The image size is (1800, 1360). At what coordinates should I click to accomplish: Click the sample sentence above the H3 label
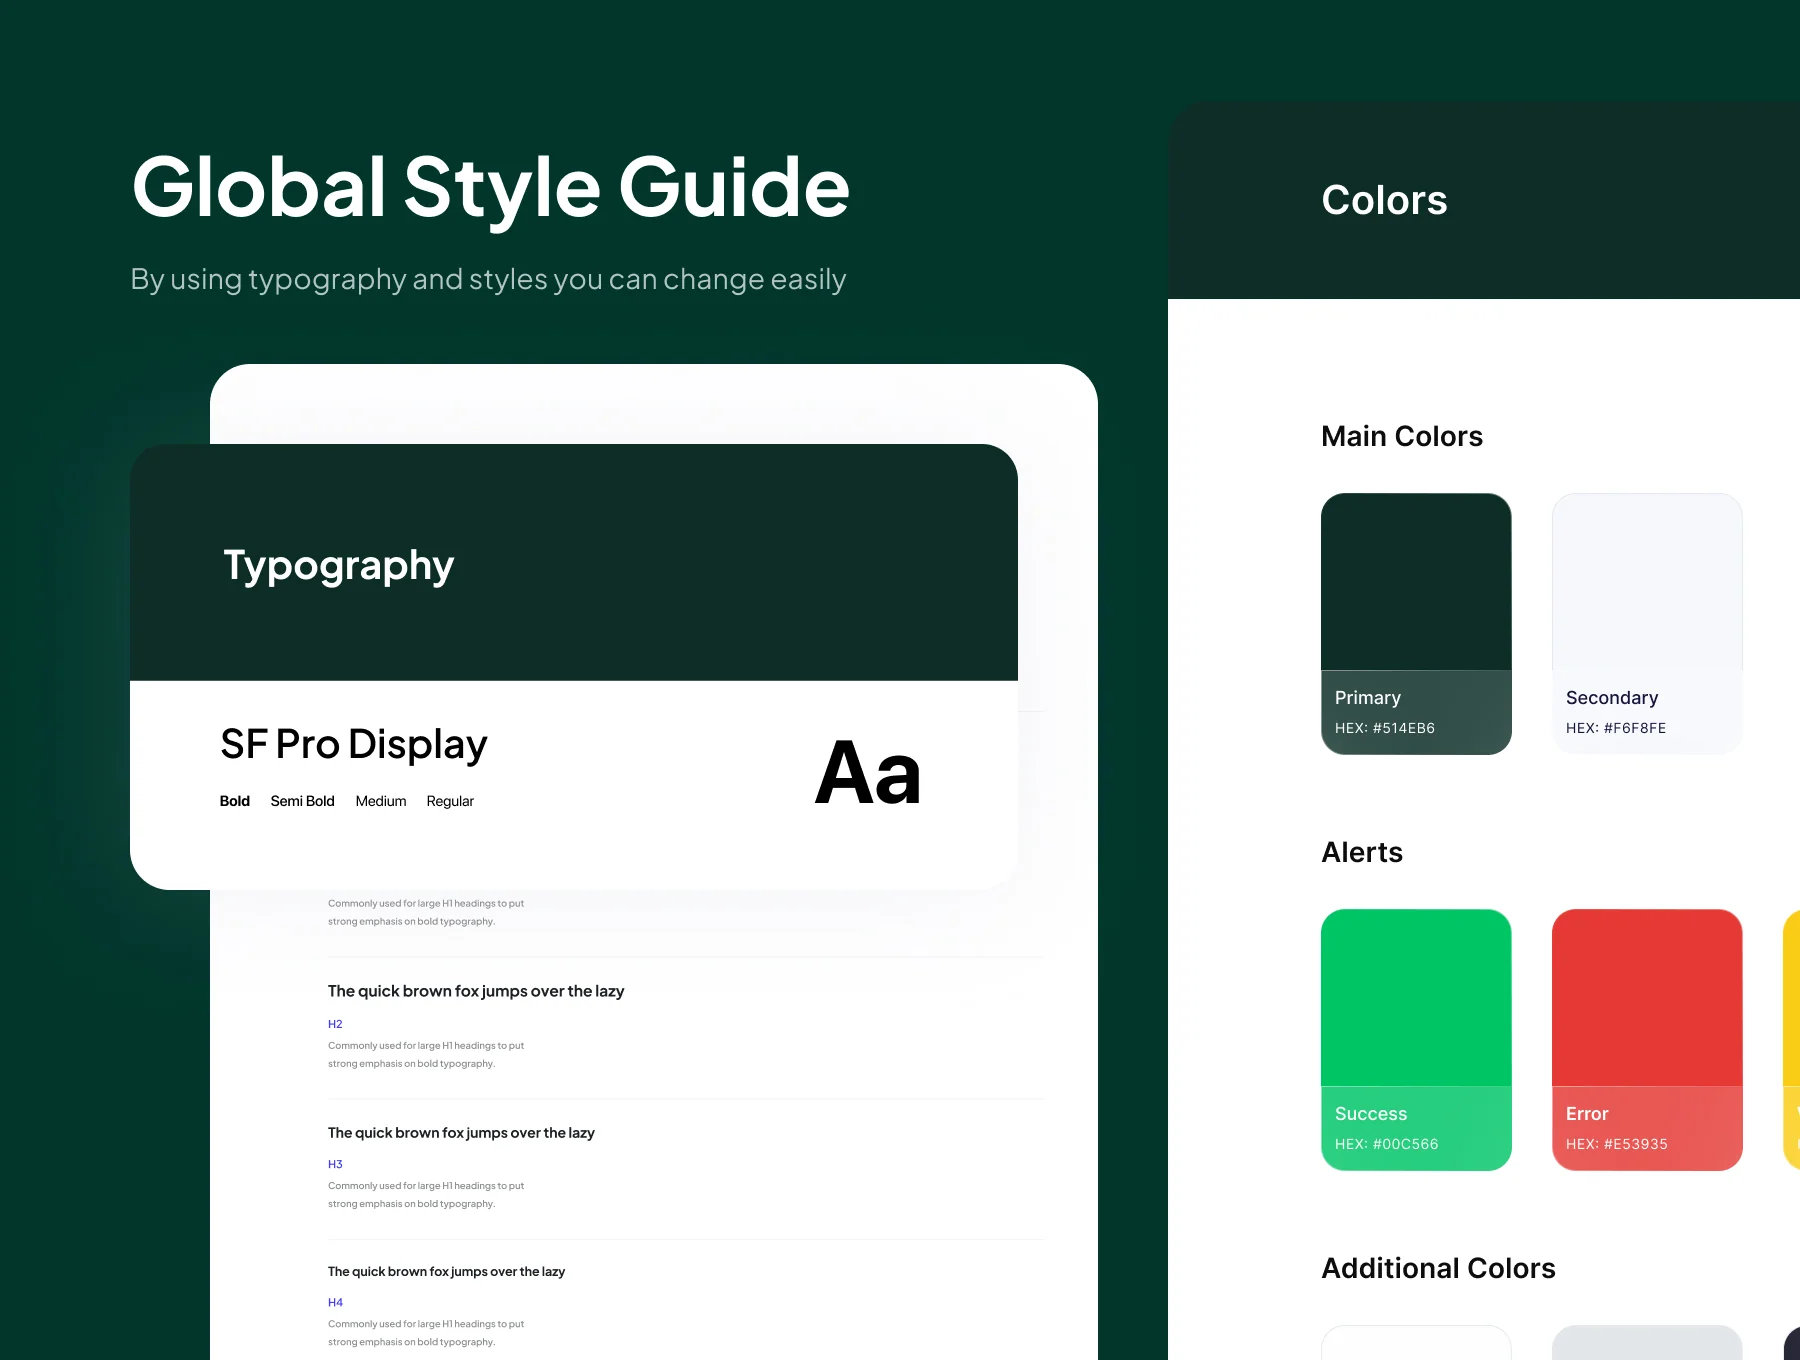coord(461,1133)
